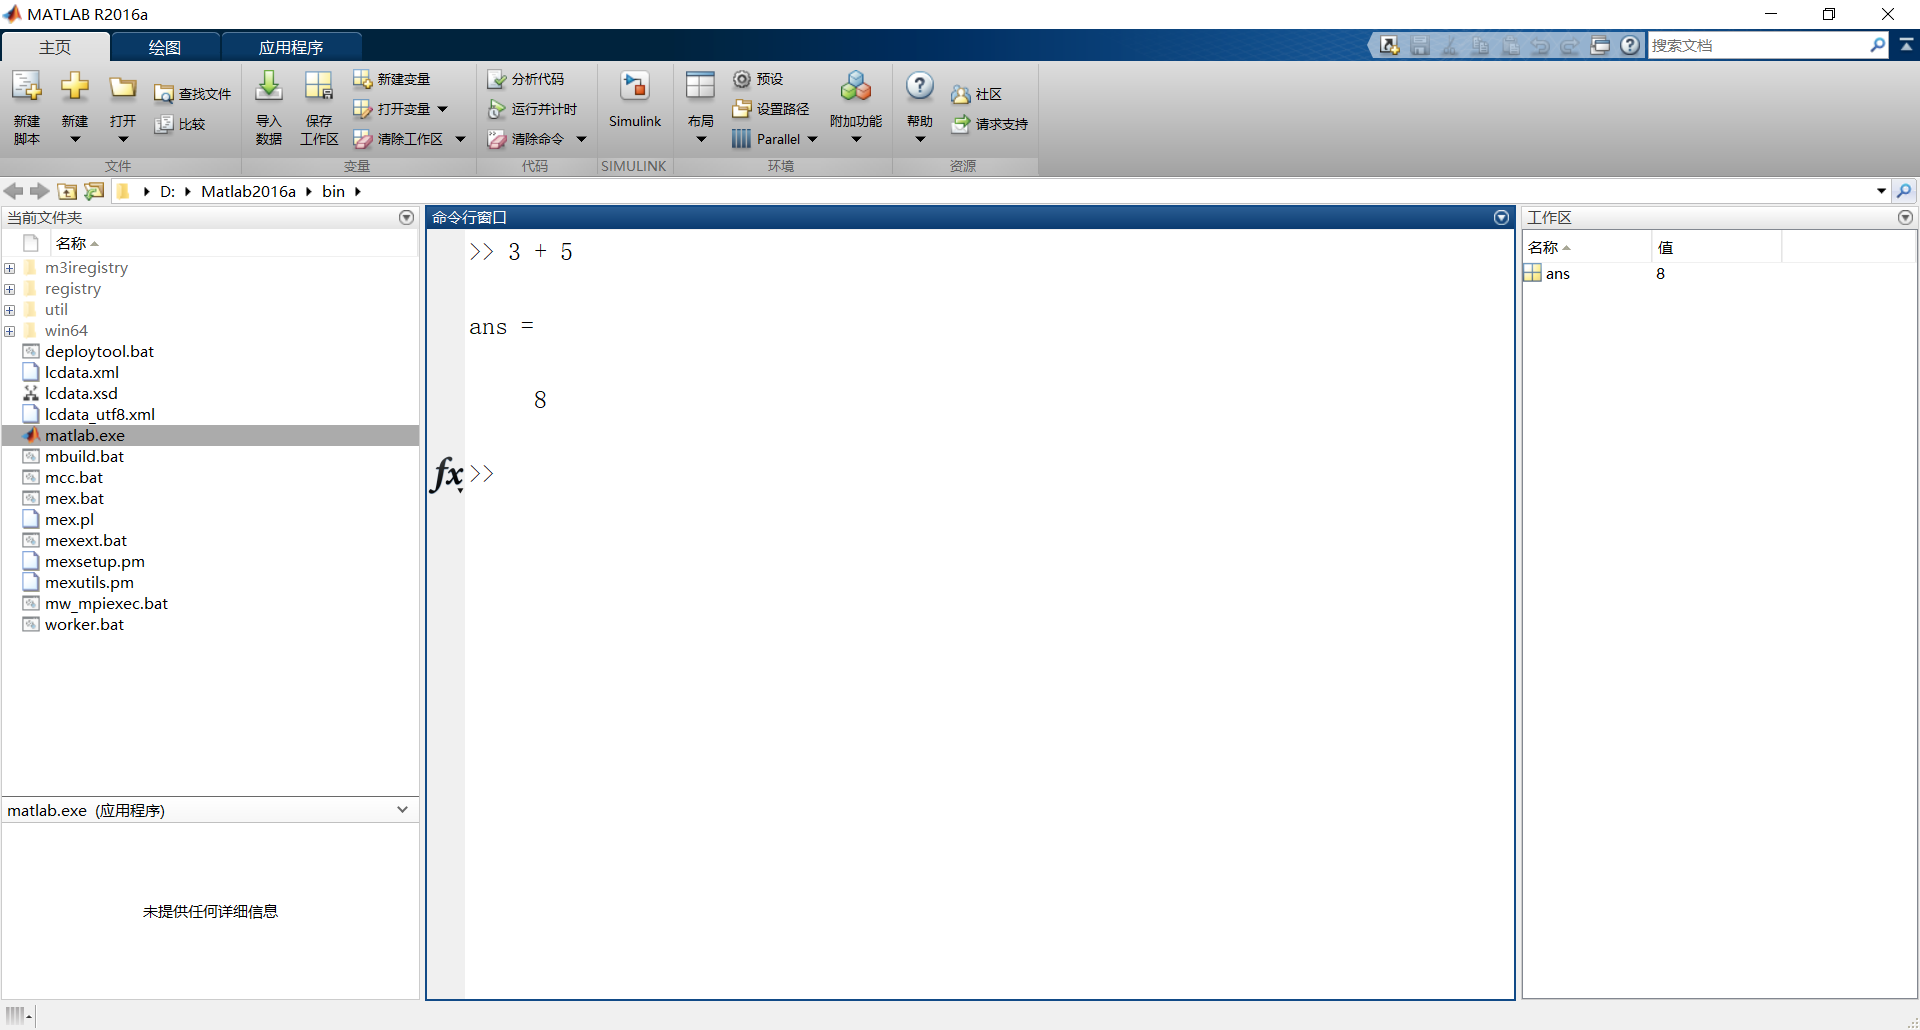Switch to the 应用程序 (Apps) tab
This screenshot has height=1030, width=1920.
(291, 47)
